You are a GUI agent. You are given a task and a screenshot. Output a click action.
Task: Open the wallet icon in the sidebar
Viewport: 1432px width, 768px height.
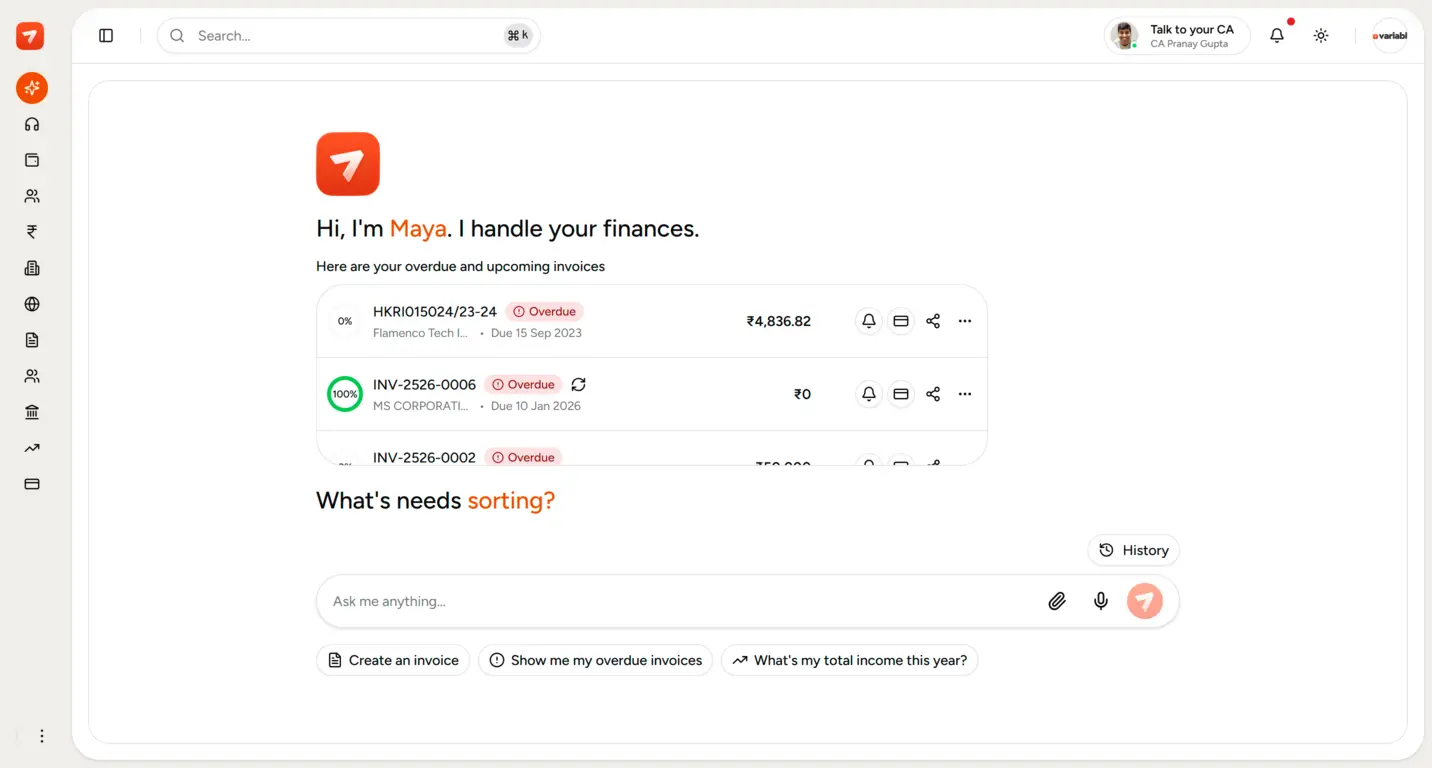32,160
